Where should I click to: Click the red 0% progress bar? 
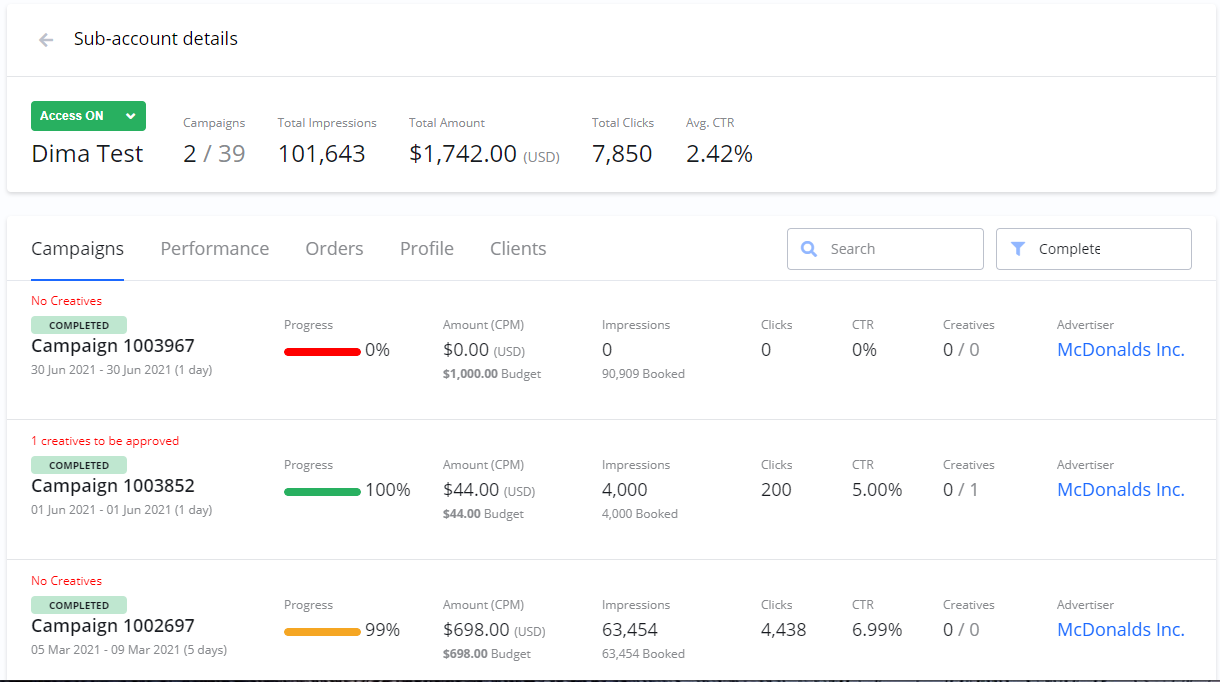[x=322, y=351]
